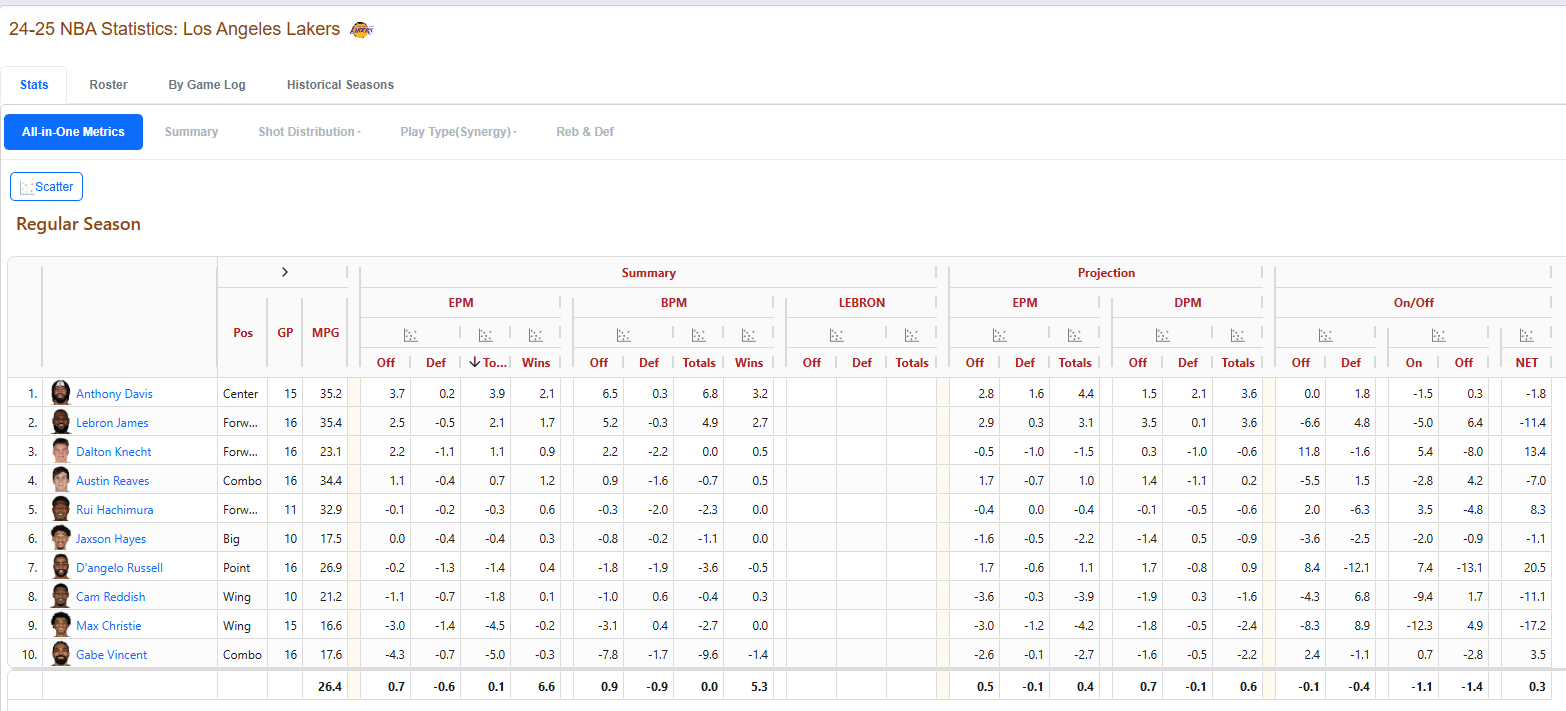The image size is (1566, 711).
Task: Open D'angelo Russell player page
Action: click(x=119, y=568)
